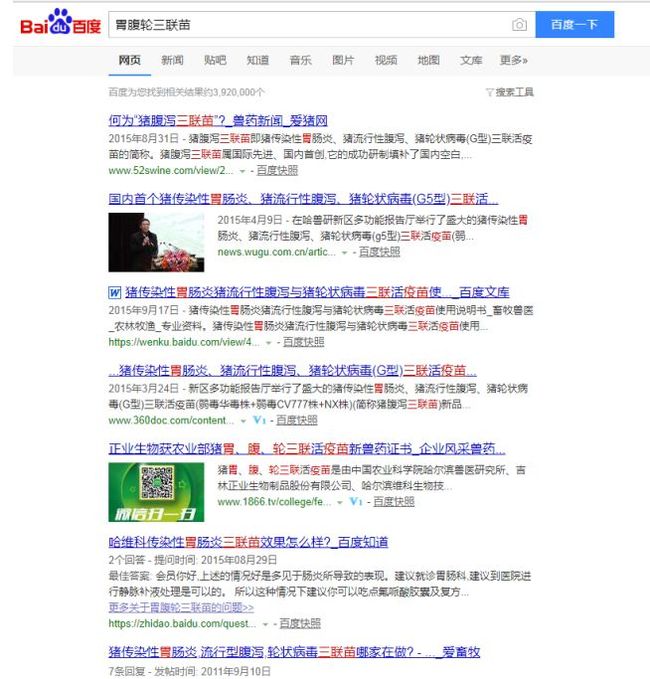
Task: Open 百度快照 for wenku.baidu.com result
Action: 304,342
